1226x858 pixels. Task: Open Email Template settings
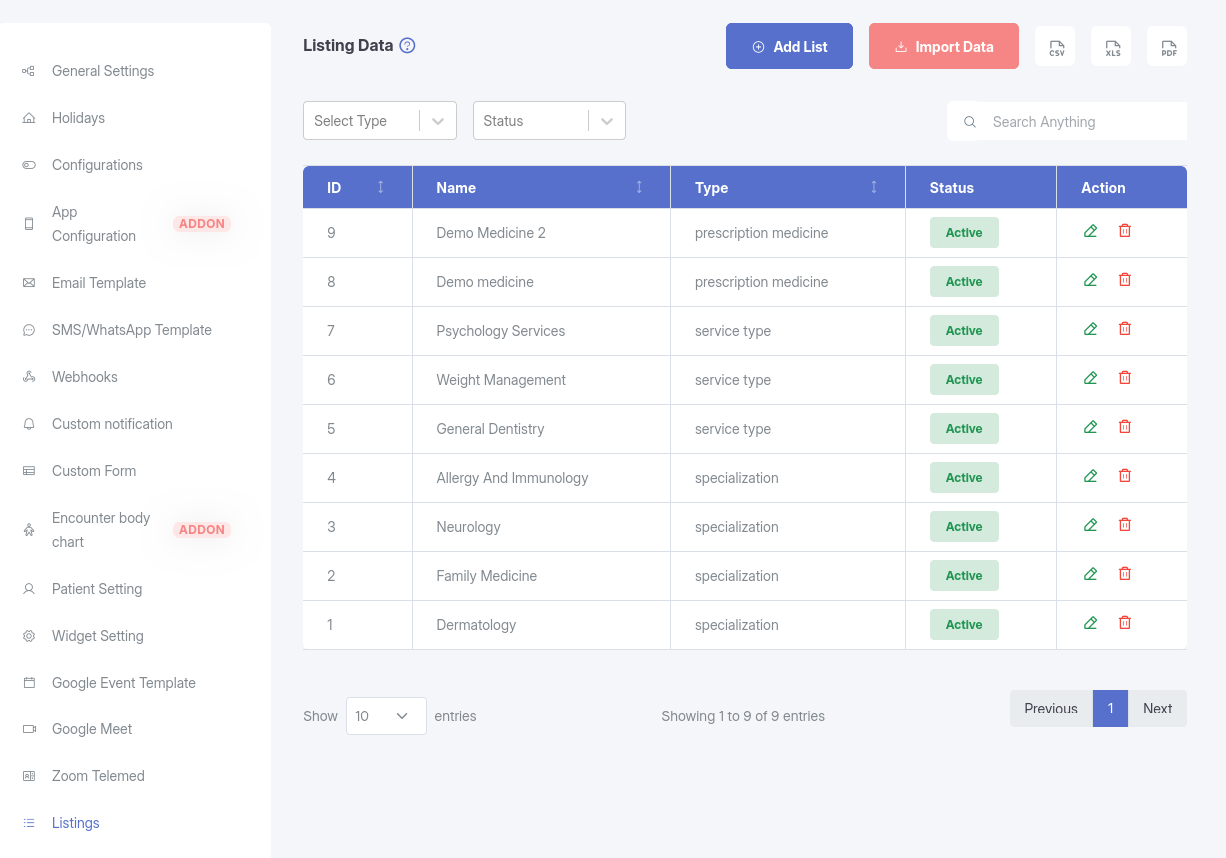99,283
